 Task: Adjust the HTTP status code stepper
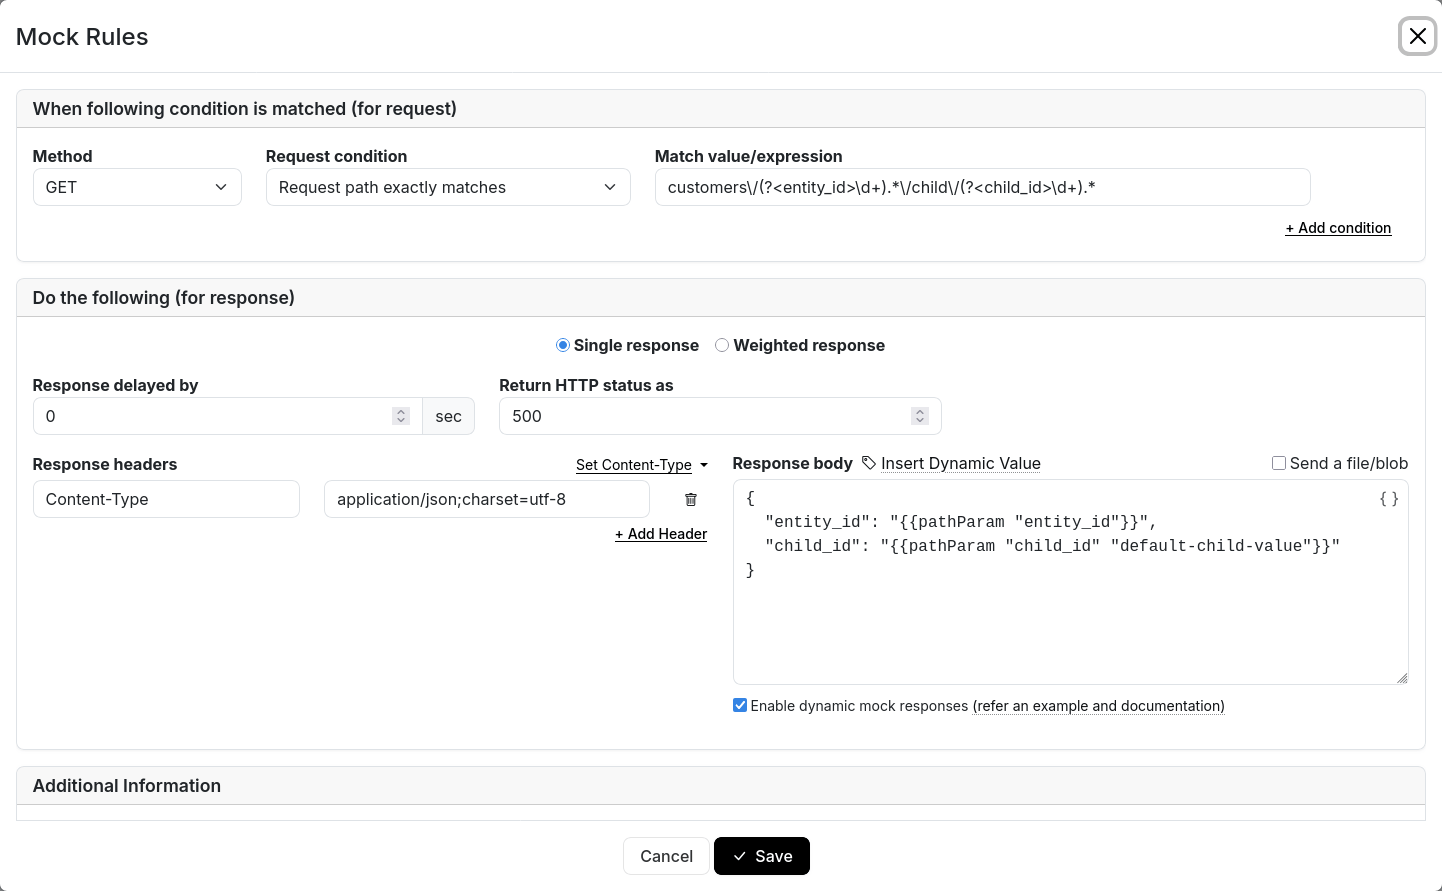[x=920, y=416]
